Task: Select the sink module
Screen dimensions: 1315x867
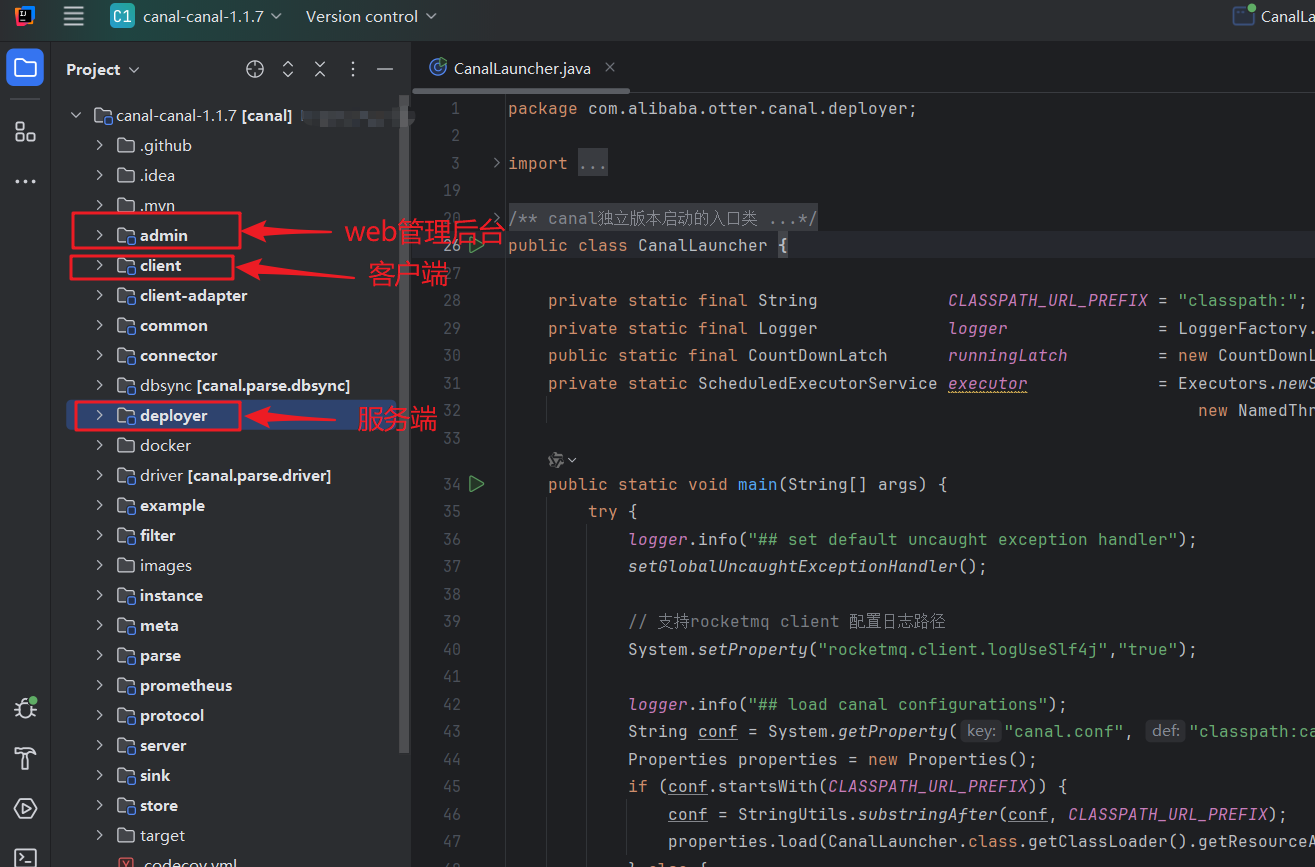Action: point(155,775)
